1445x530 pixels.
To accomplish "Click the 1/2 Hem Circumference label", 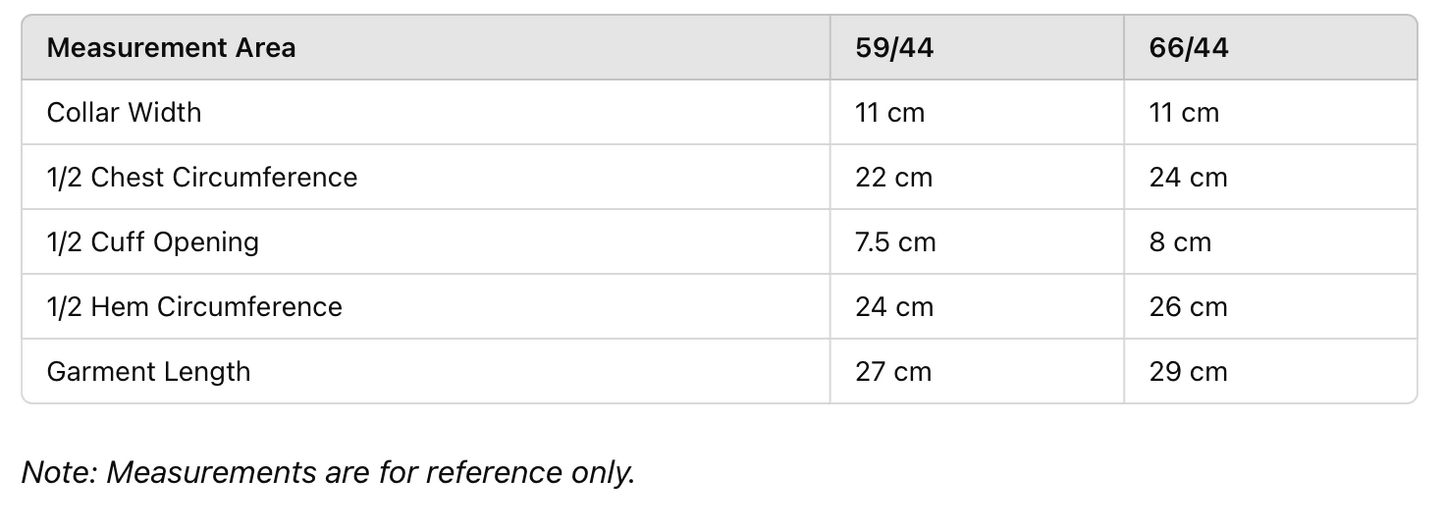I will click(194, 306).
